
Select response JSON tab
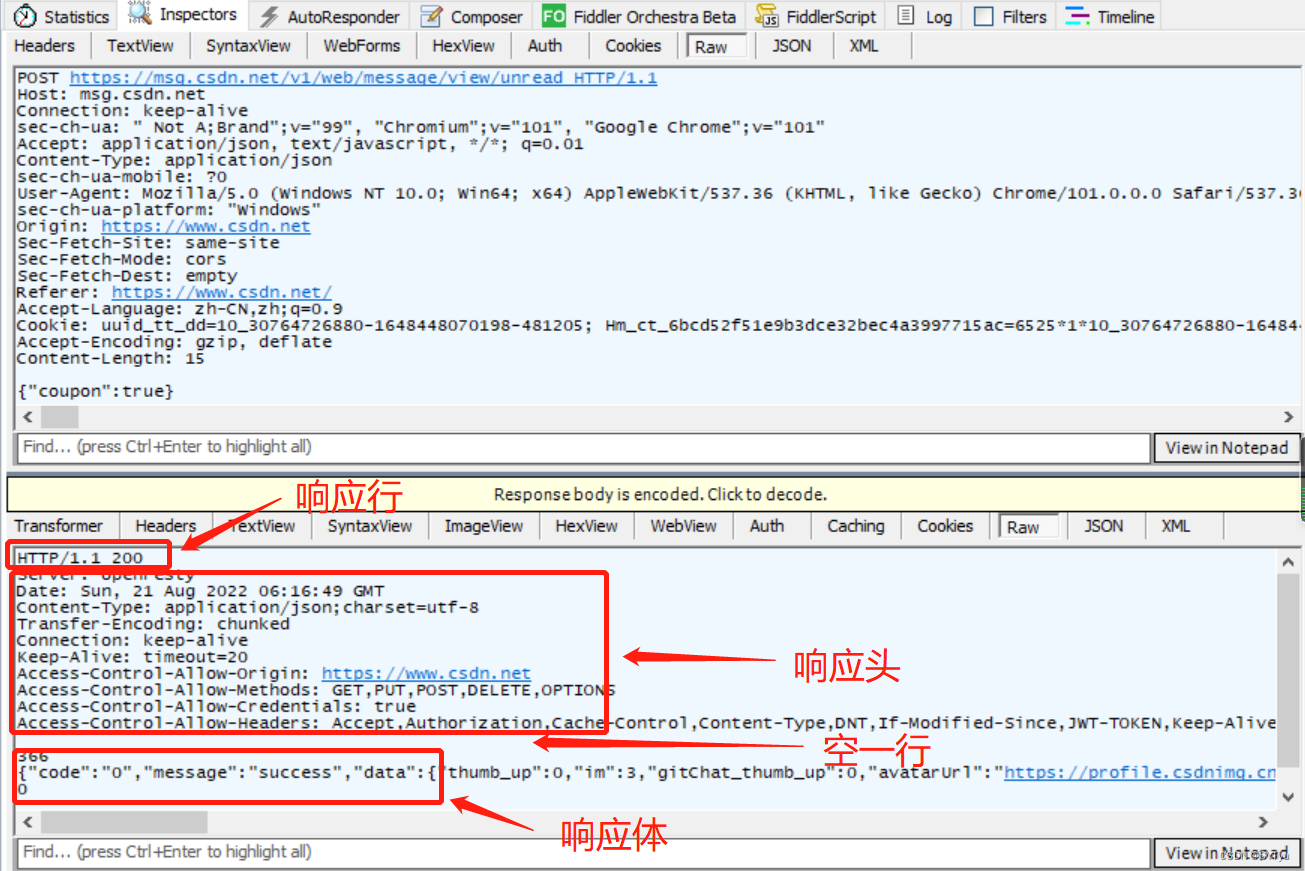1104,526
